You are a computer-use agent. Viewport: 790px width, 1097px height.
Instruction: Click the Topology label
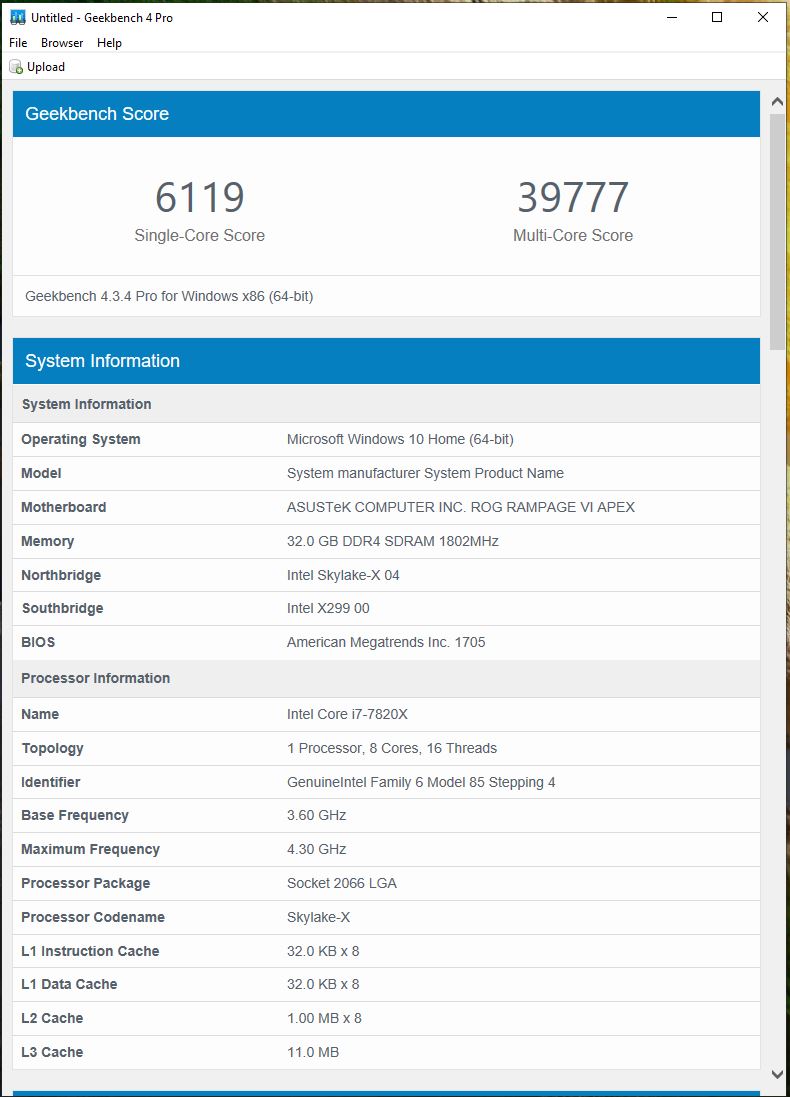tap(52, 749)
